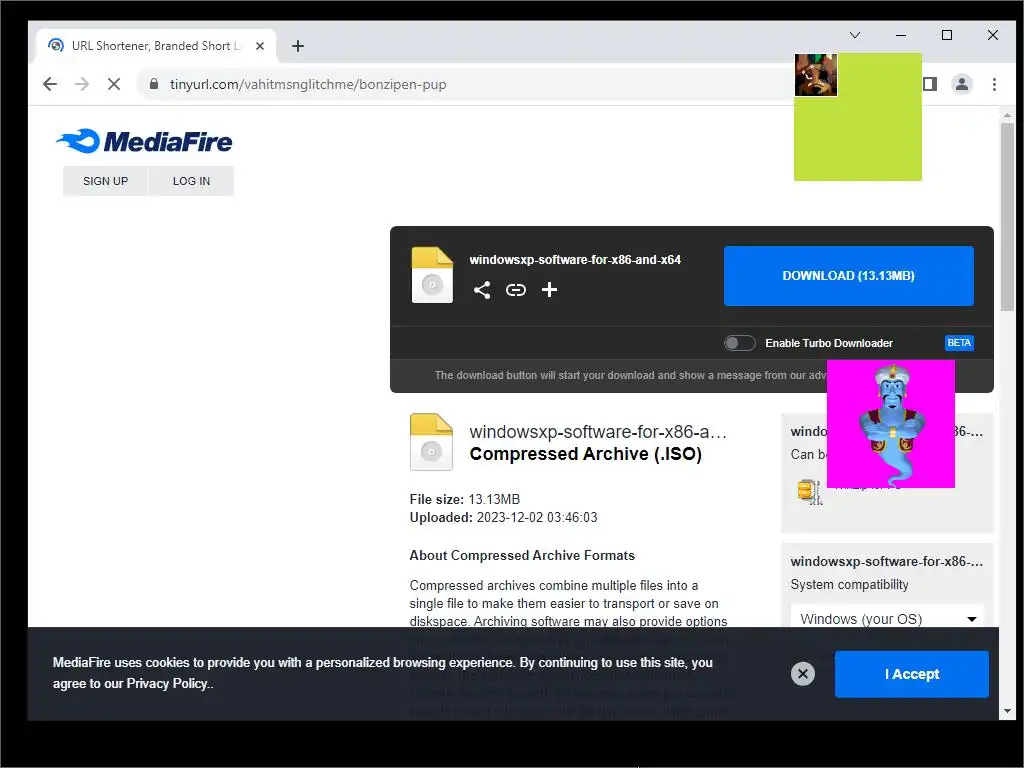Maximize the Chrome window
The height and width of the screenshot is (768, 1024).
pos(947,35)
